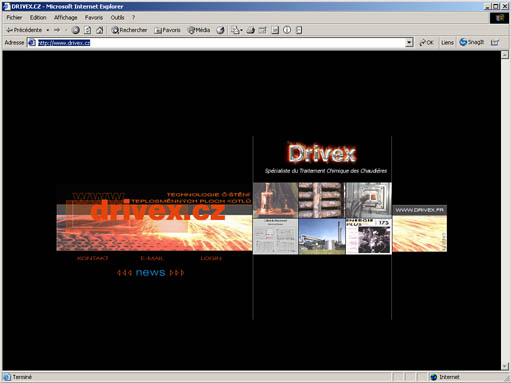Click the KONTAKT link

93,258
